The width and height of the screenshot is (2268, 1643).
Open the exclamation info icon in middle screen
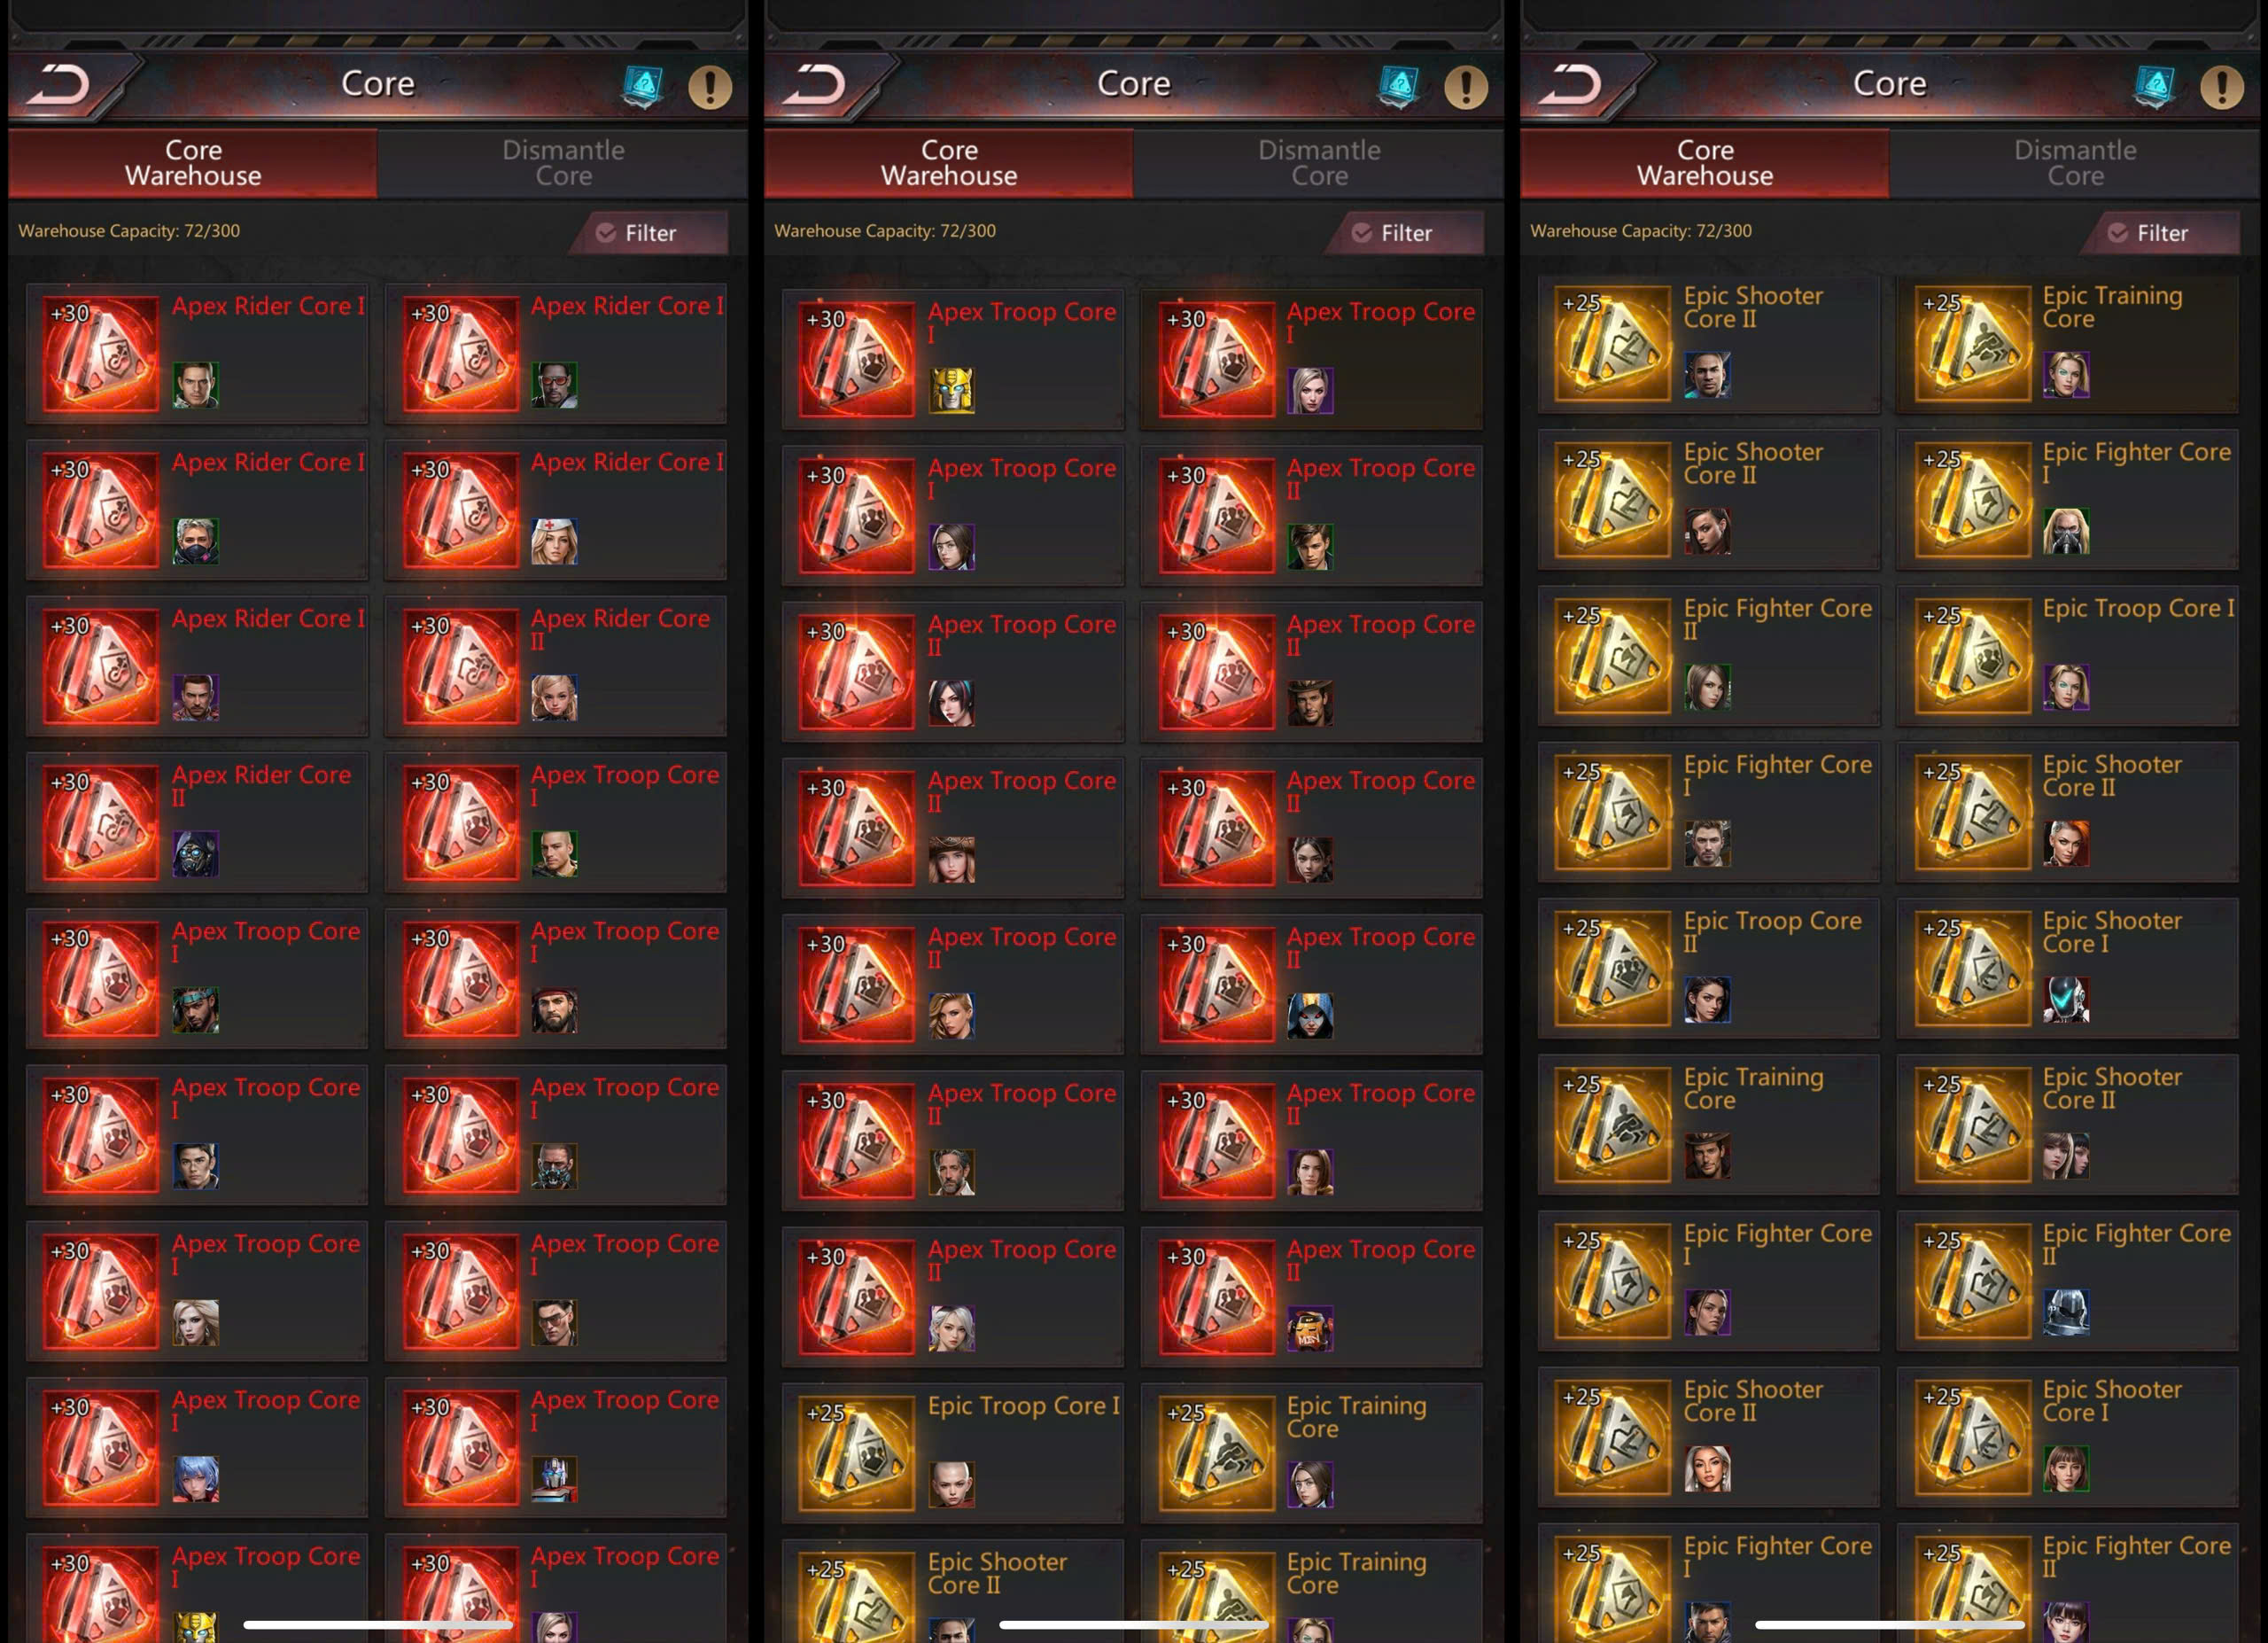[1466, 87]
